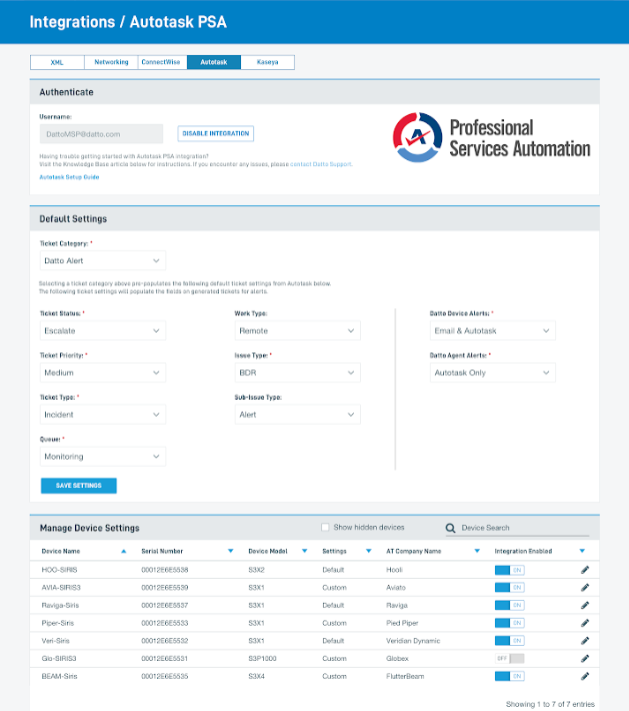This screenshot has width=629, height=711.
Task: Open Ticket Priority dropdown
Action: 102,373
